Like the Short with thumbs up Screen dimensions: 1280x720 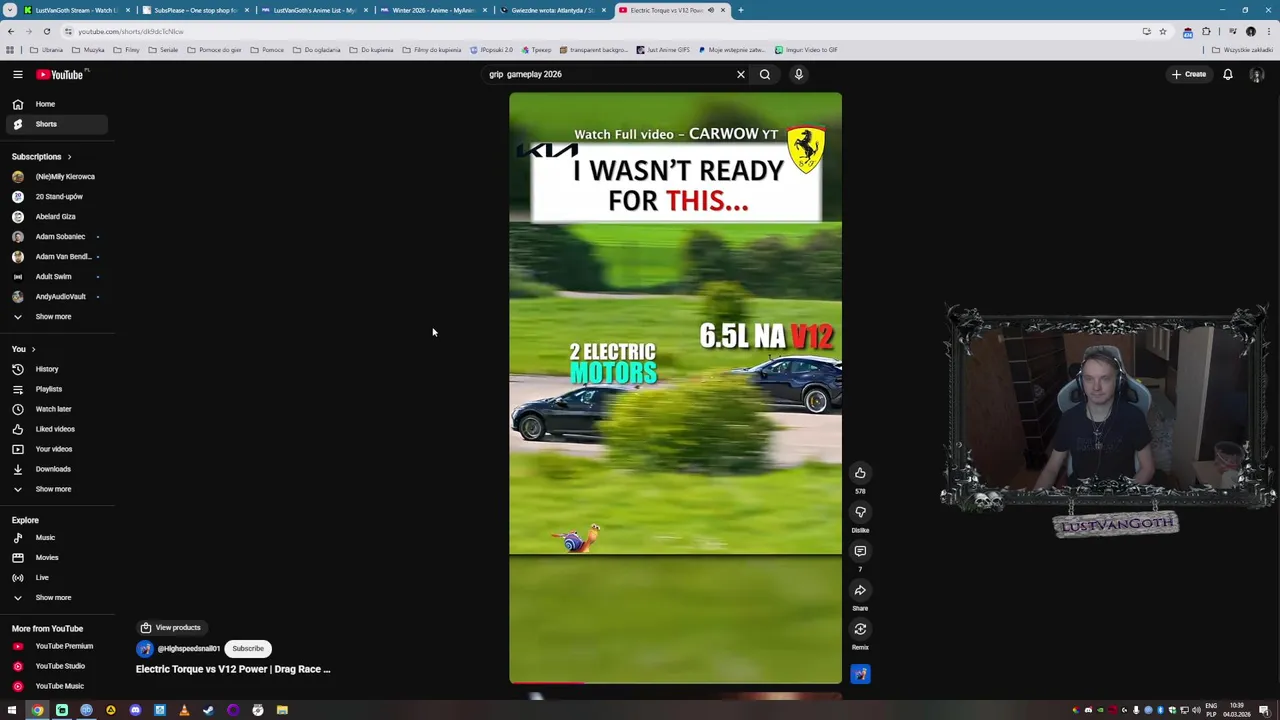click(x=860, y=473)
